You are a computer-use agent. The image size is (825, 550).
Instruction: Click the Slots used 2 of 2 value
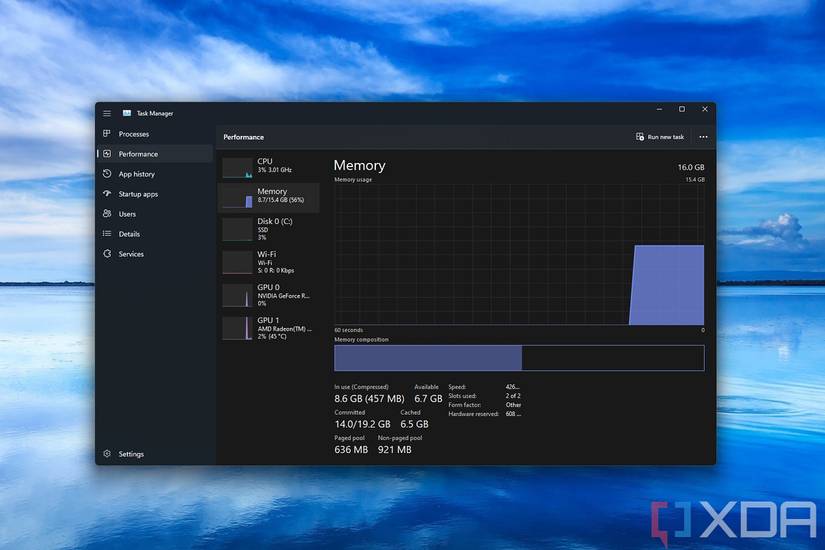pos(513,396)
